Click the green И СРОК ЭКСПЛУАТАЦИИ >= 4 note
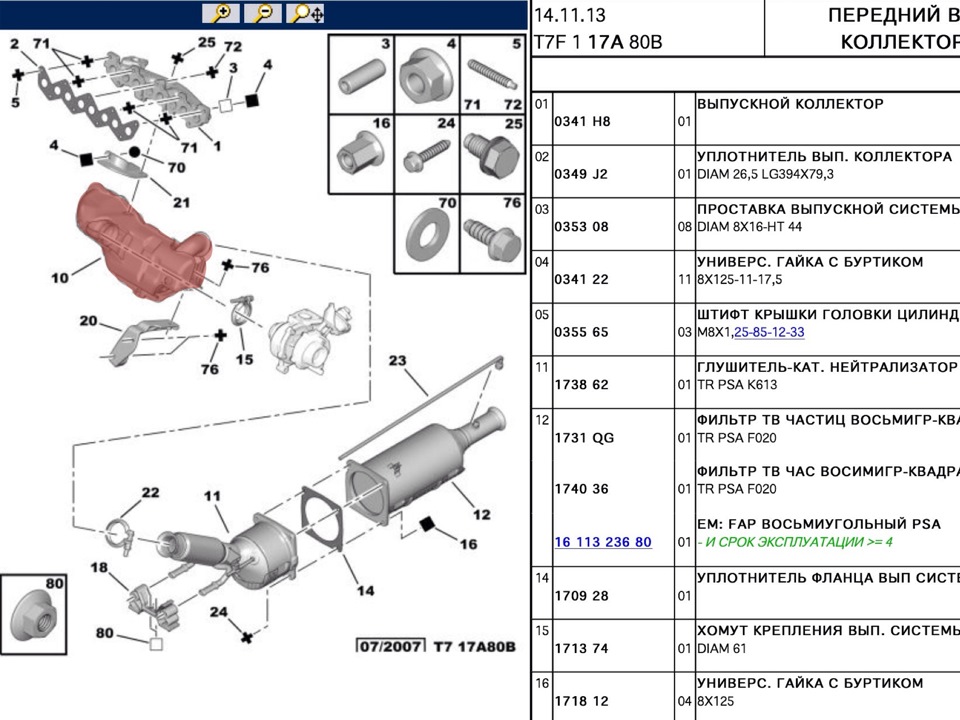 (x=795, y=542)
